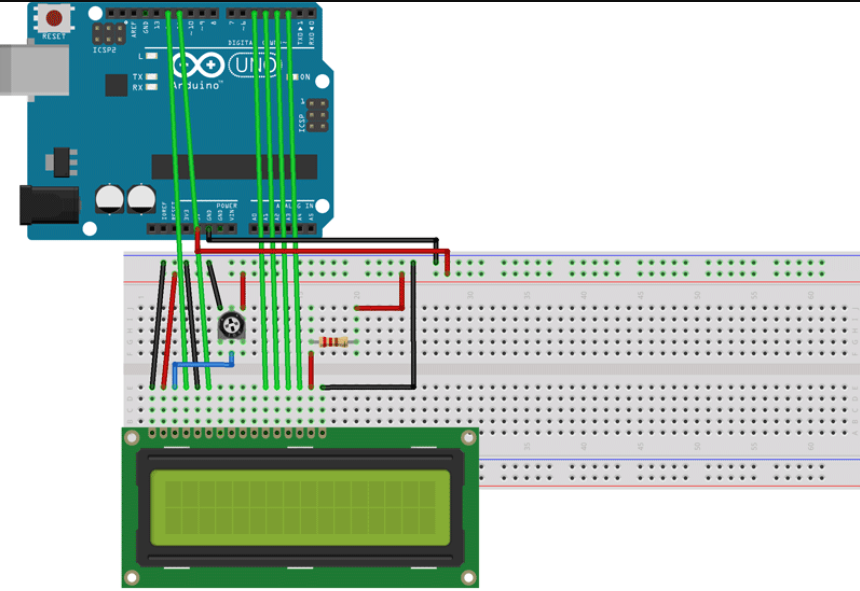Click the LCD's bottom-right mounting hole
The width and height of the screenshot is (860, 591).
(468, 577)
